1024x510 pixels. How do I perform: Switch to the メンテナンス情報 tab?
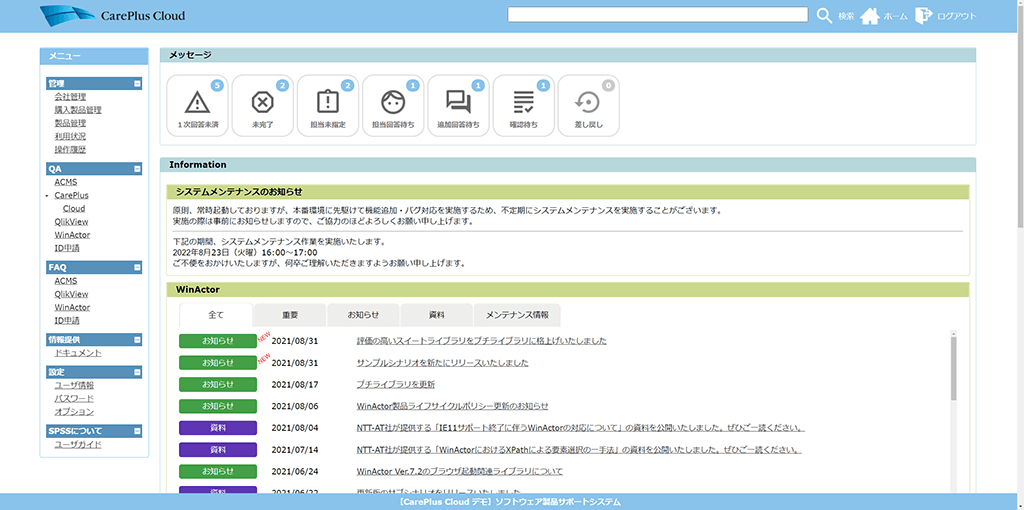click(x=517, y=315)
